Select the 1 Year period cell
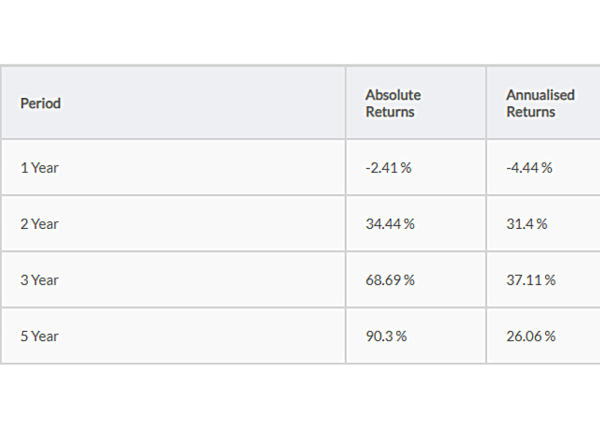Image resolution: width=600 pixels, height=428 pixels. click(40, 168)
